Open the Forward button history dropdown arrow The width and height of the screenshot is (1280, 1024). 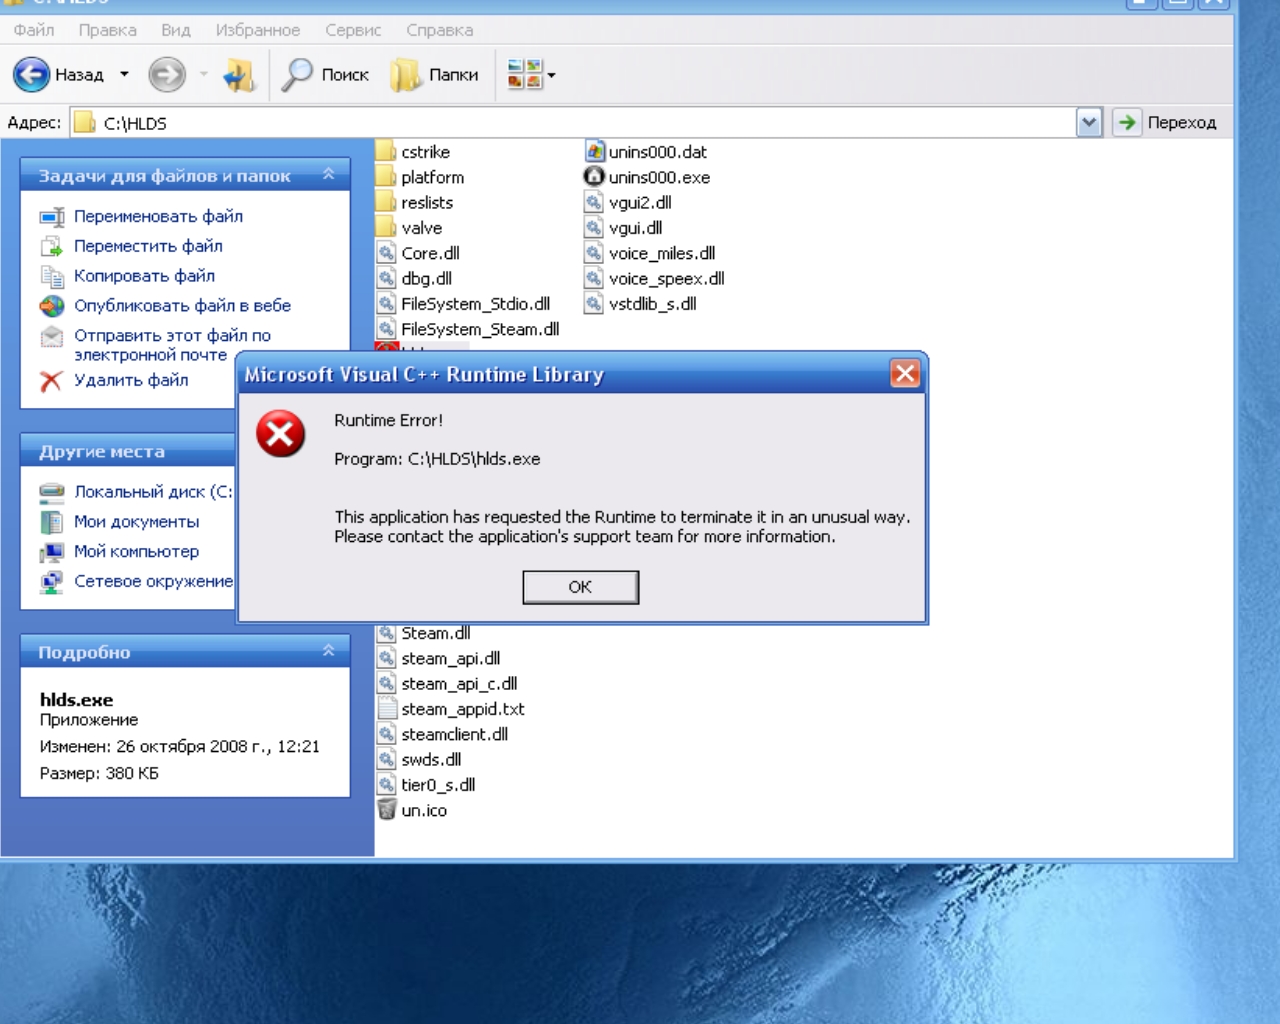point(203,74)
